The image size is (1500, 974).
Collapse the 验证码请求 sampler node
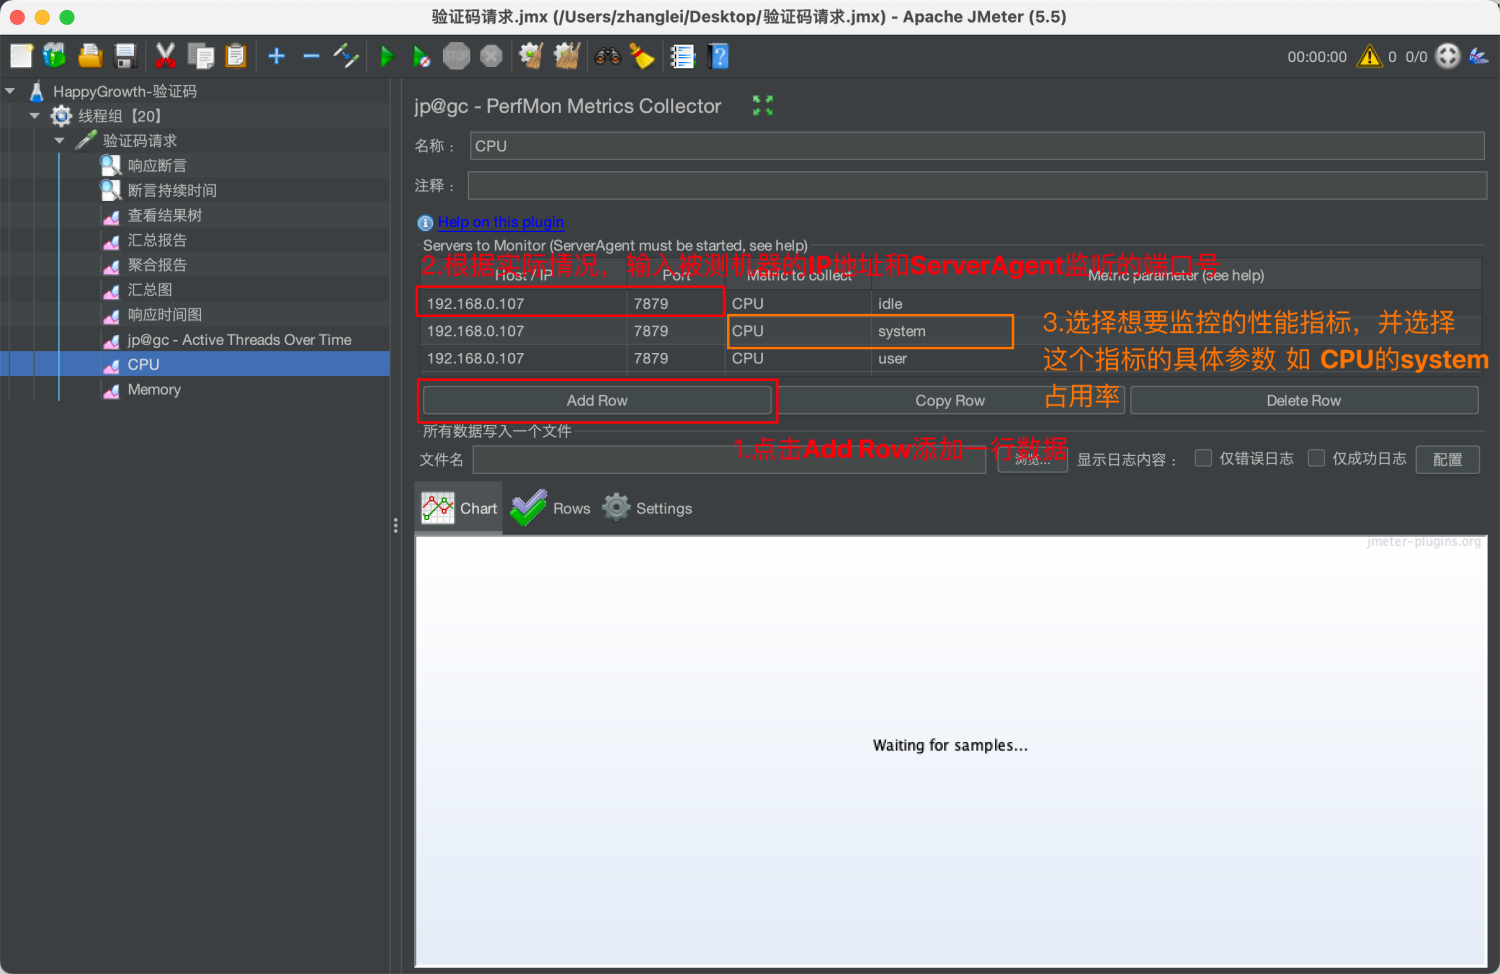coord(59,141)
